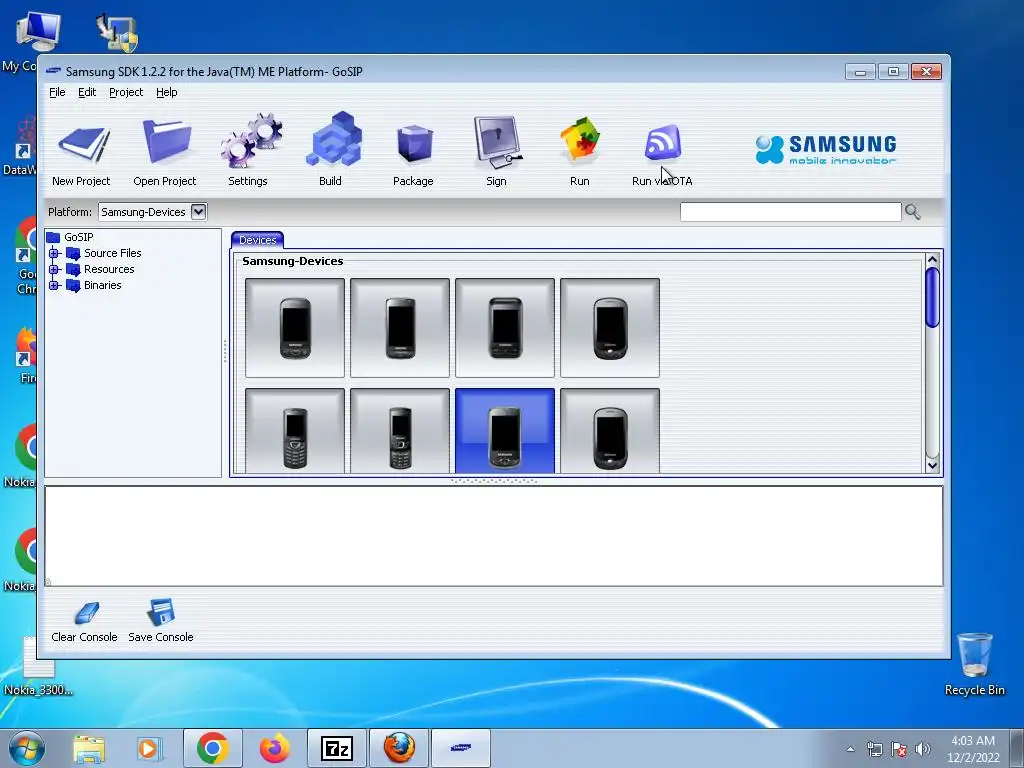Click the Run puzzle icon
The height and width of the screenshot is (768, 1024).
(580, 138)
